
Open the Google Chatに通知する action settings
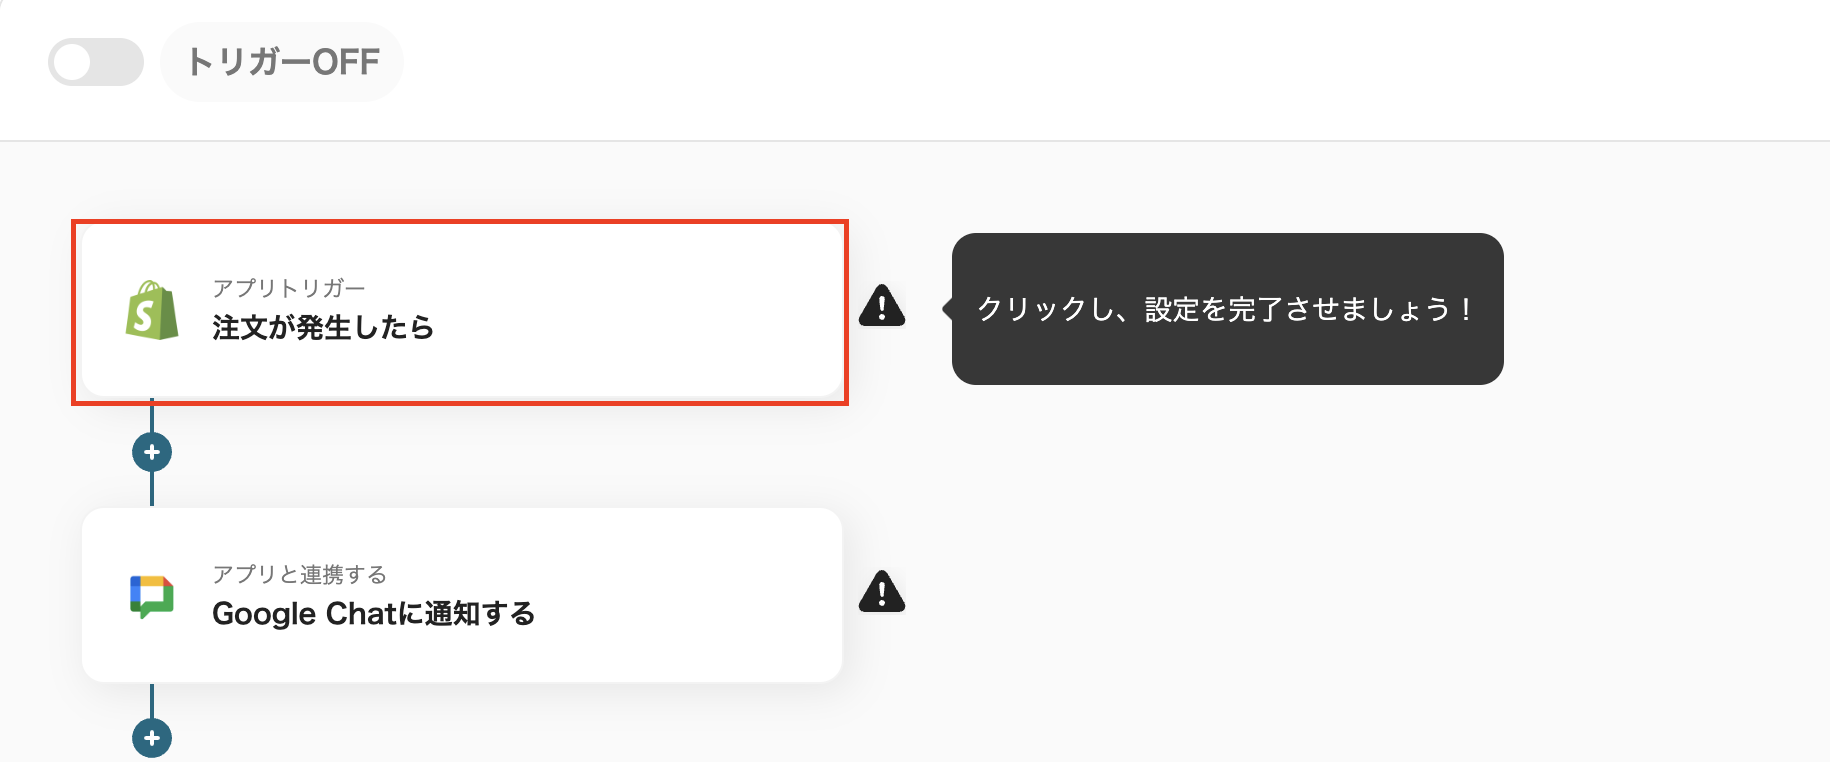coord(460,596)
